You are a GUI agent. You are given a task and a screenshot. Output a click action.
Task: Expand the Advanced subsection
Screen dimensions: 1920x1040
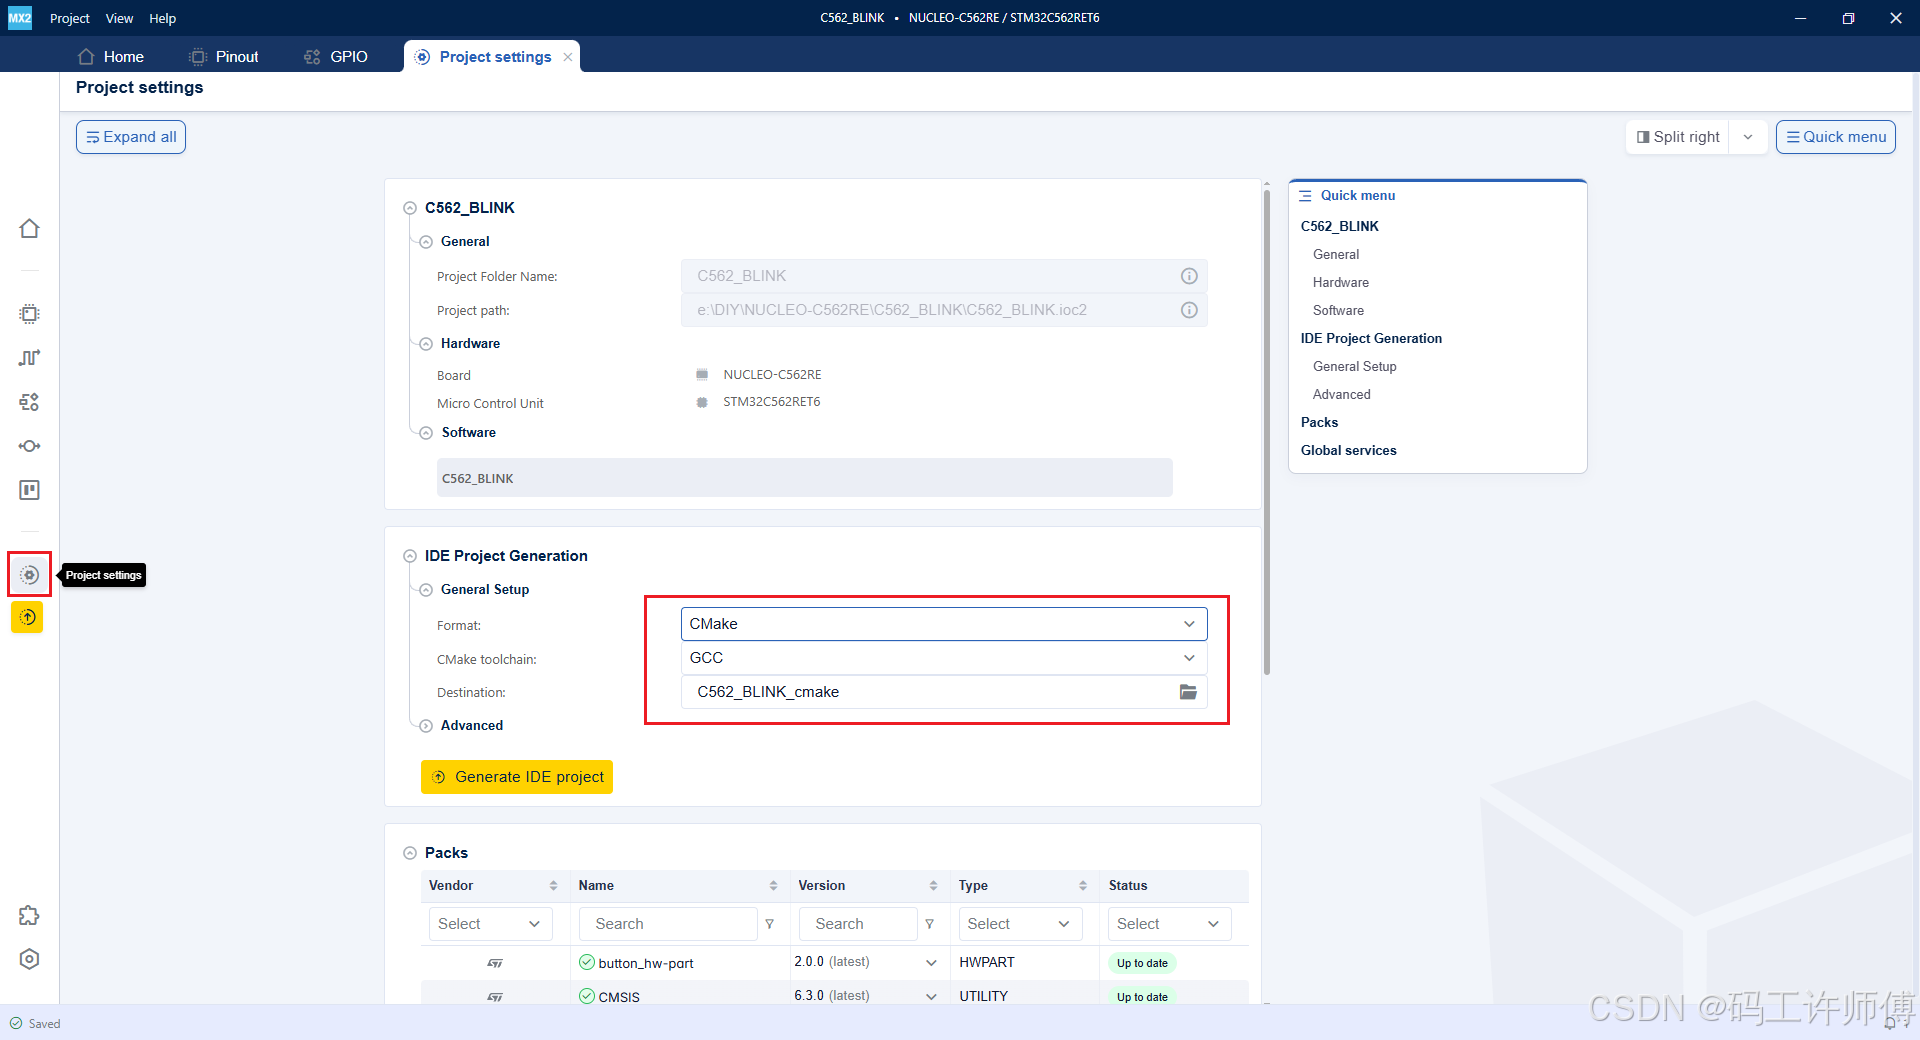(426, 726)
